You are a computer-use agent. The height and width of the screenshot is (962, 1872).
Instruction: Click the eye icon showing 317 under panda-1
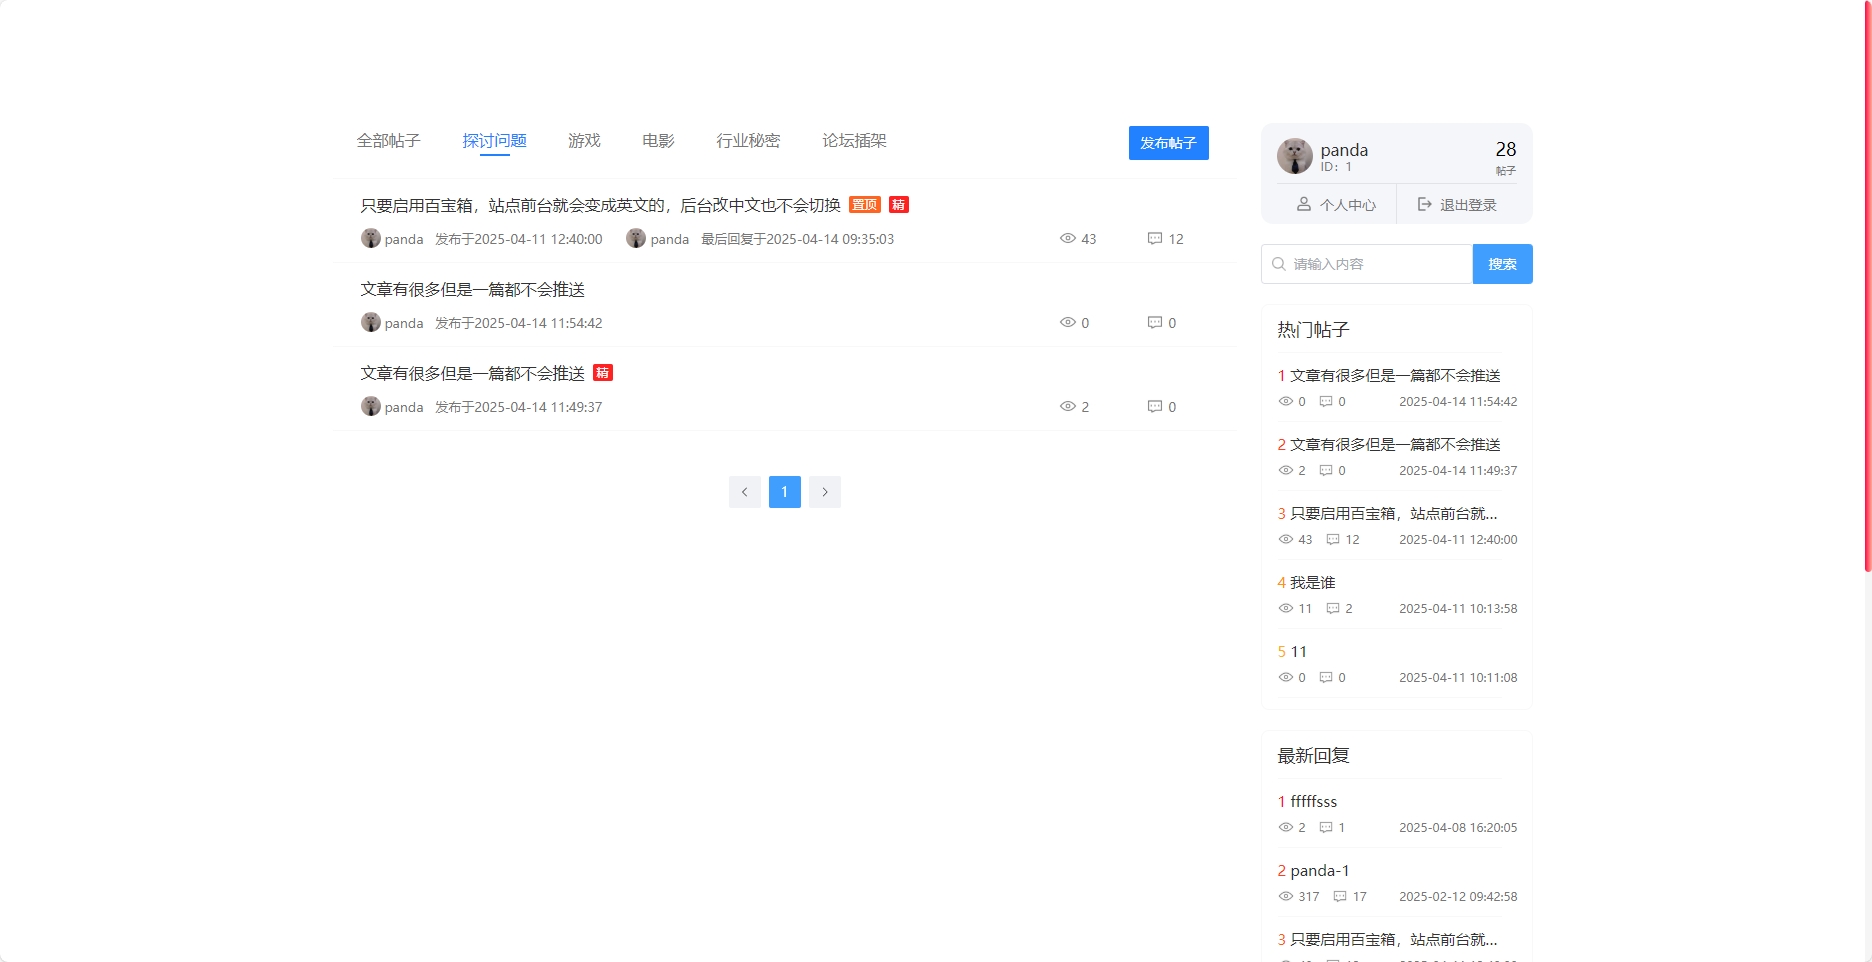(1286, 896)
